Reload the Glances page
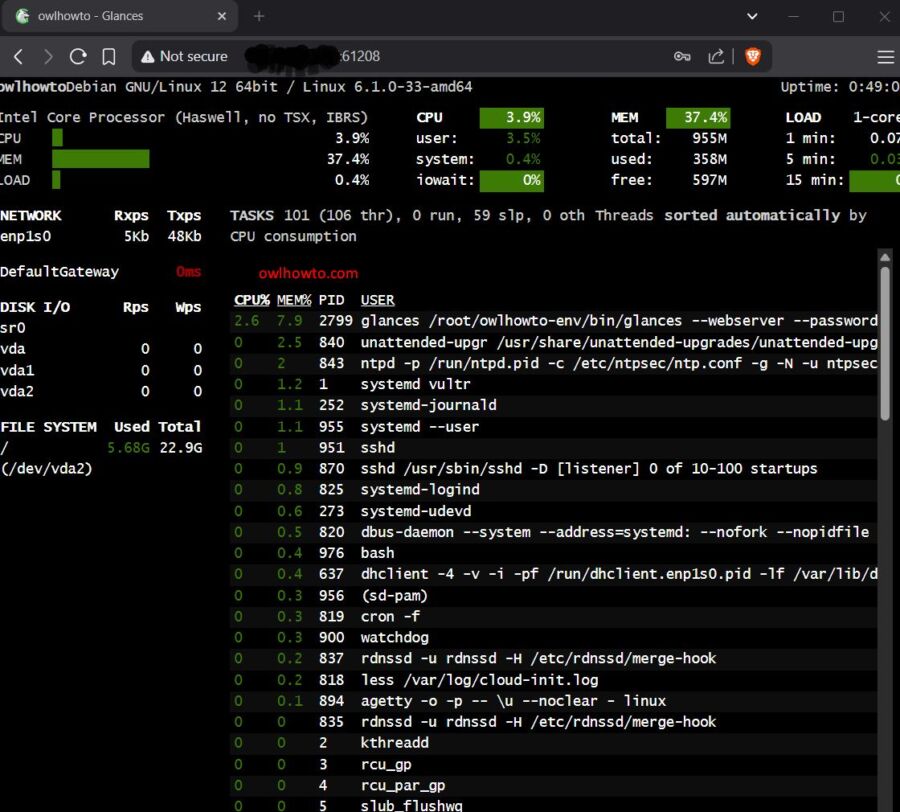Viewport: 900px width, 812px height. click(x=78, y=56)
